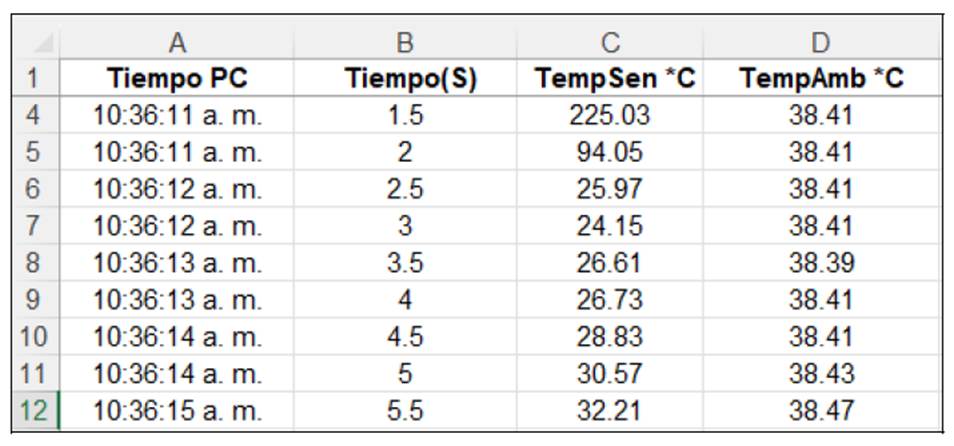Screen dimensions: 954x446
Task: Select cell containing 225.03
Action: point(610,115)
